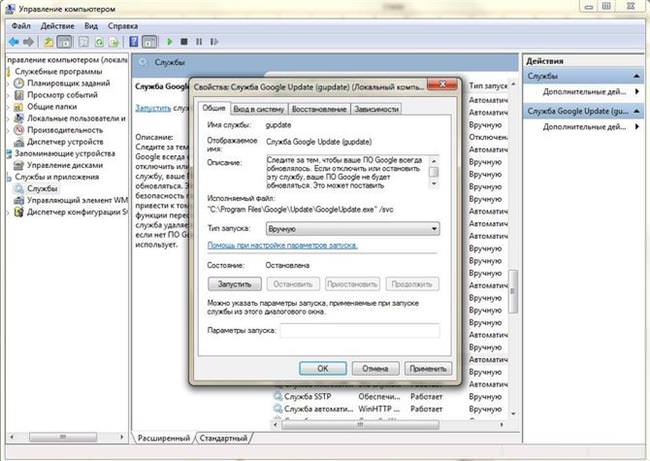650x461 pixels.
Task: Restart the service with the toolbar restart icon
Action: click(214, 41)
